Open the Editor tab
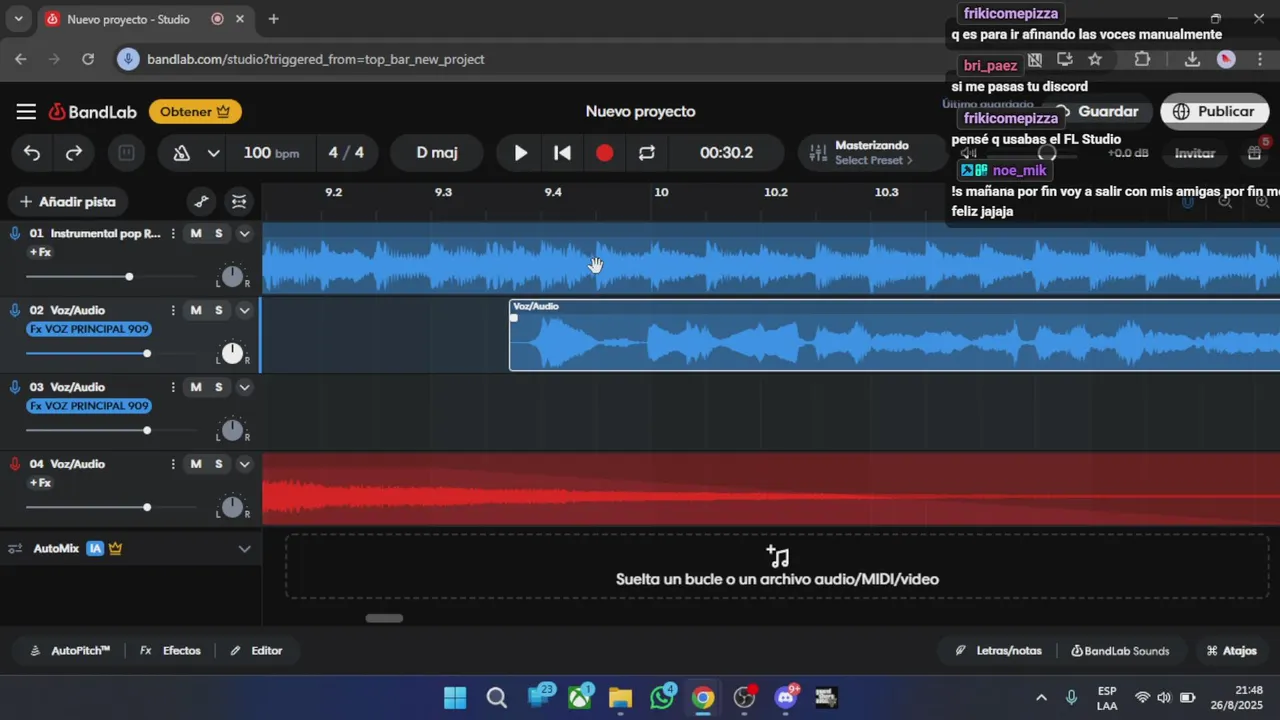Screen dimensions: 1280x720 [x=256, y=651]
